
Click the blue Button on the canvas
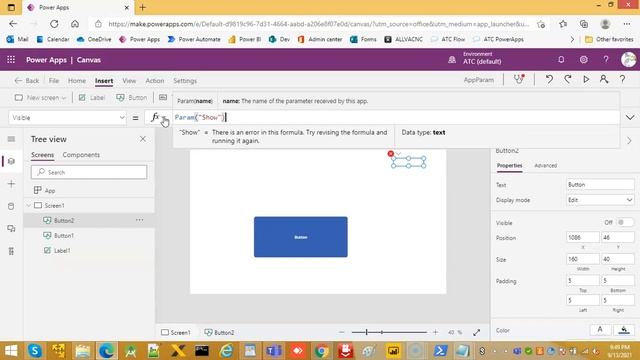pyautogui.click(x=301, y=237)
